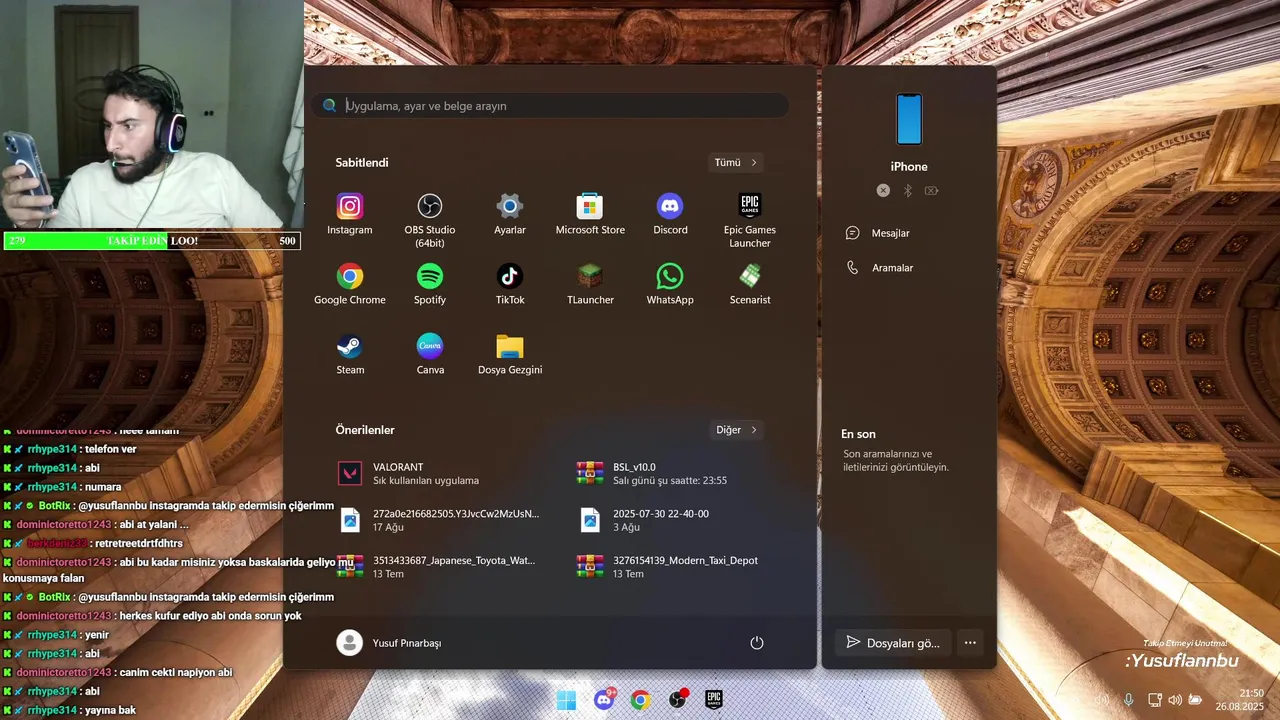Click the volume speaker icon in tray
This screenshot has height=720, width=1280.
(1174, 700)
